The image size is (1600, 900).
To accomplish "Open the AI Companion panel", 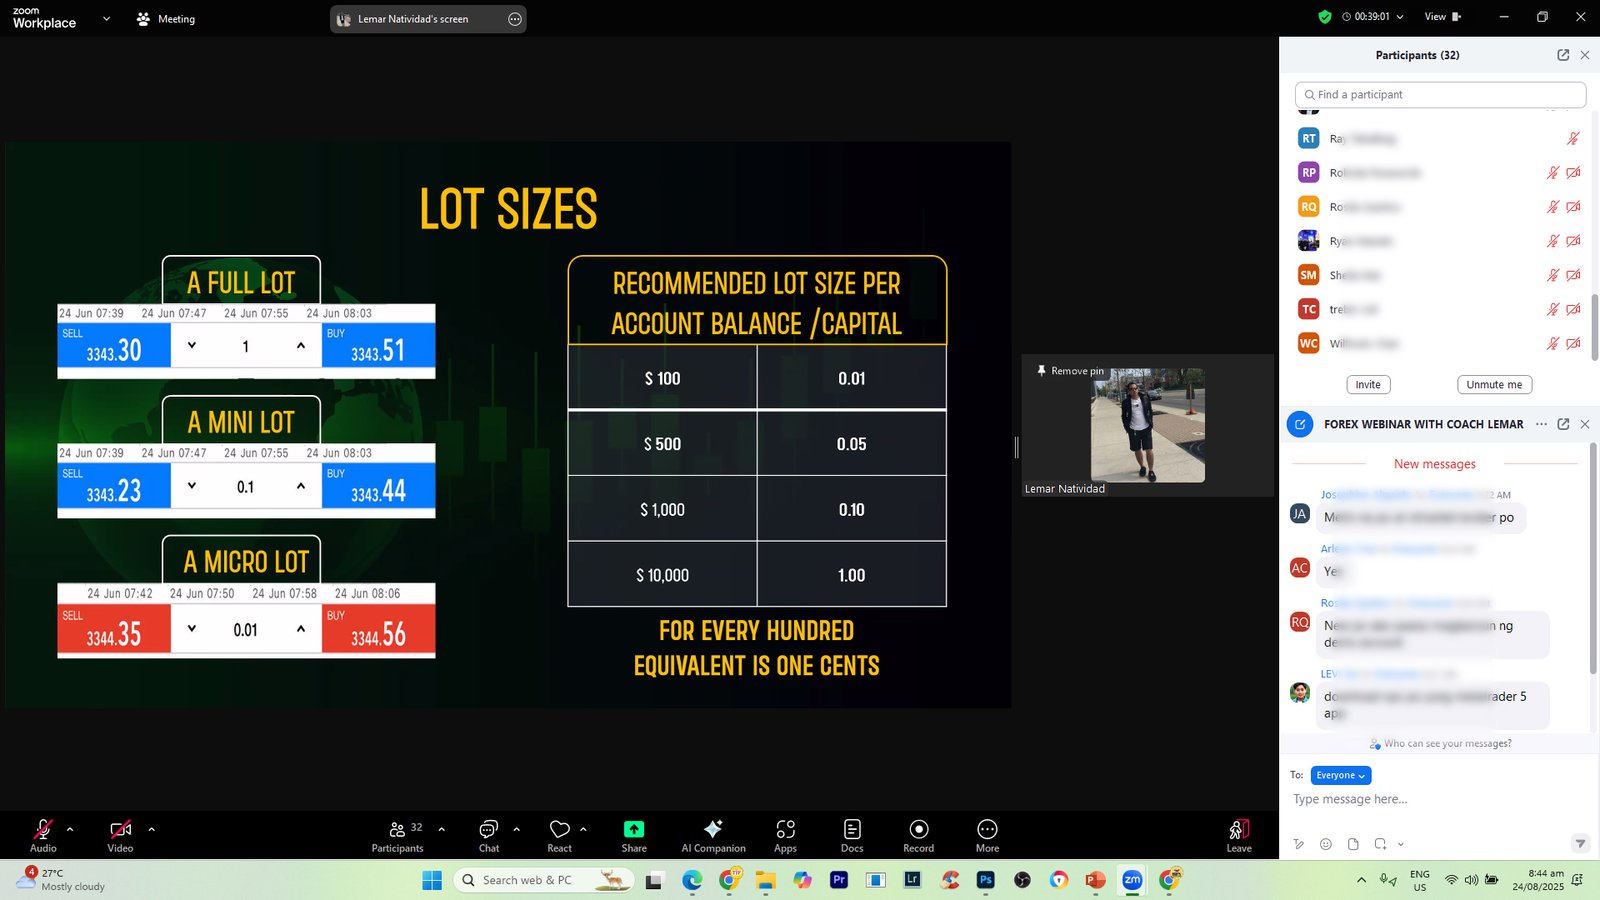I will 713,835.
